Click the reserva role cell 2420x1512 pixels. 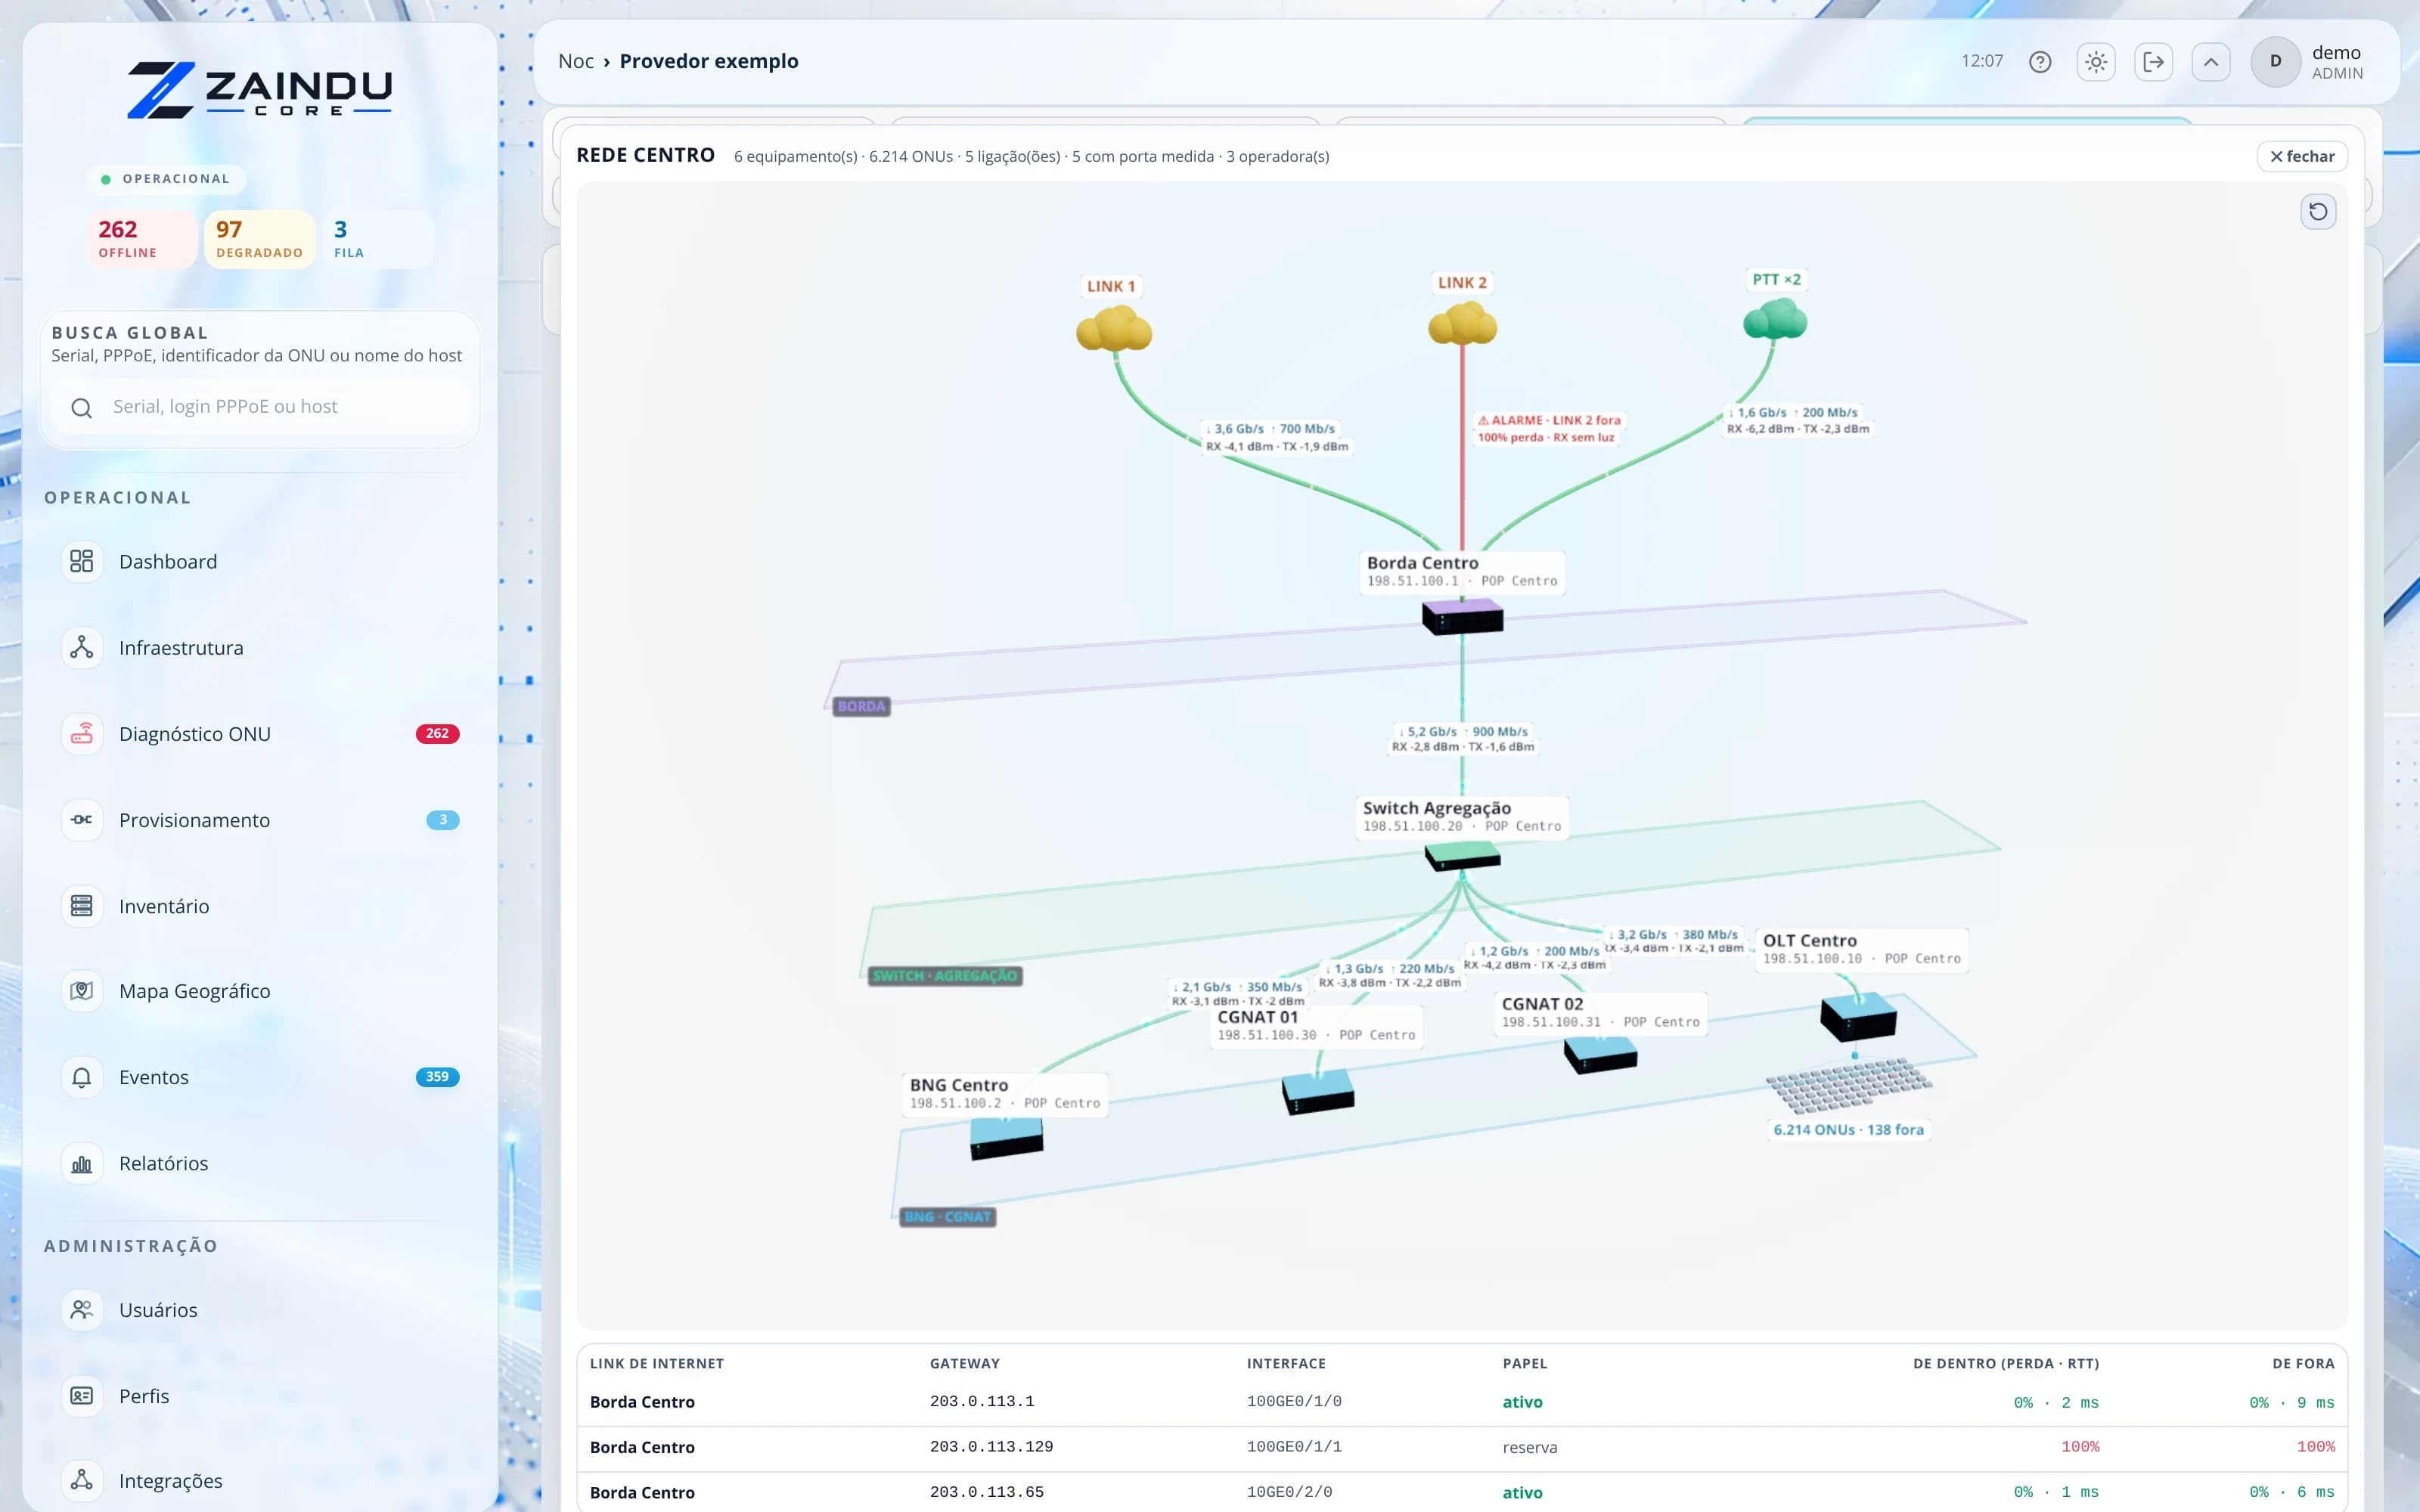(x=1530, y=1447)
